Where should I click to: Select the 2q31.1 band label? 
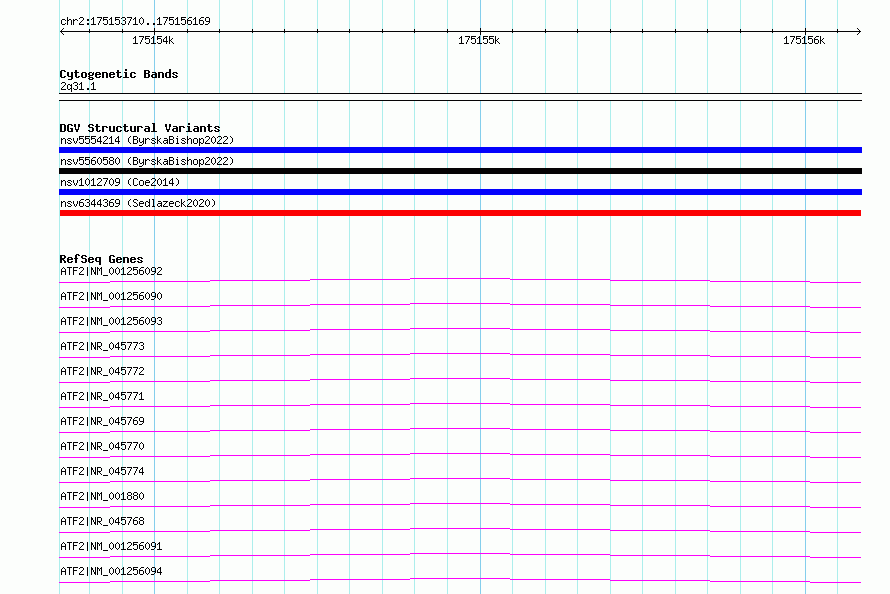78,86
